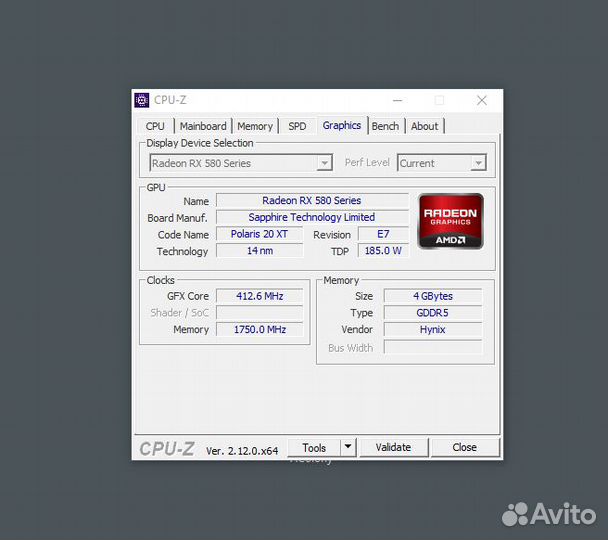
Task: Close the CPU-Z window with X
Action: [x=482, y=100]
